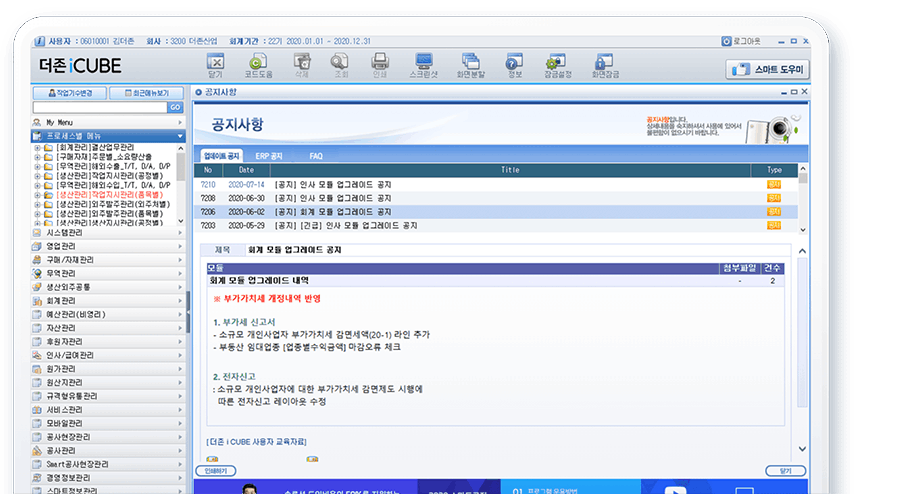924x494 pixels.
Task: Open the 모바일관리 menu
Action: [108, 423]
